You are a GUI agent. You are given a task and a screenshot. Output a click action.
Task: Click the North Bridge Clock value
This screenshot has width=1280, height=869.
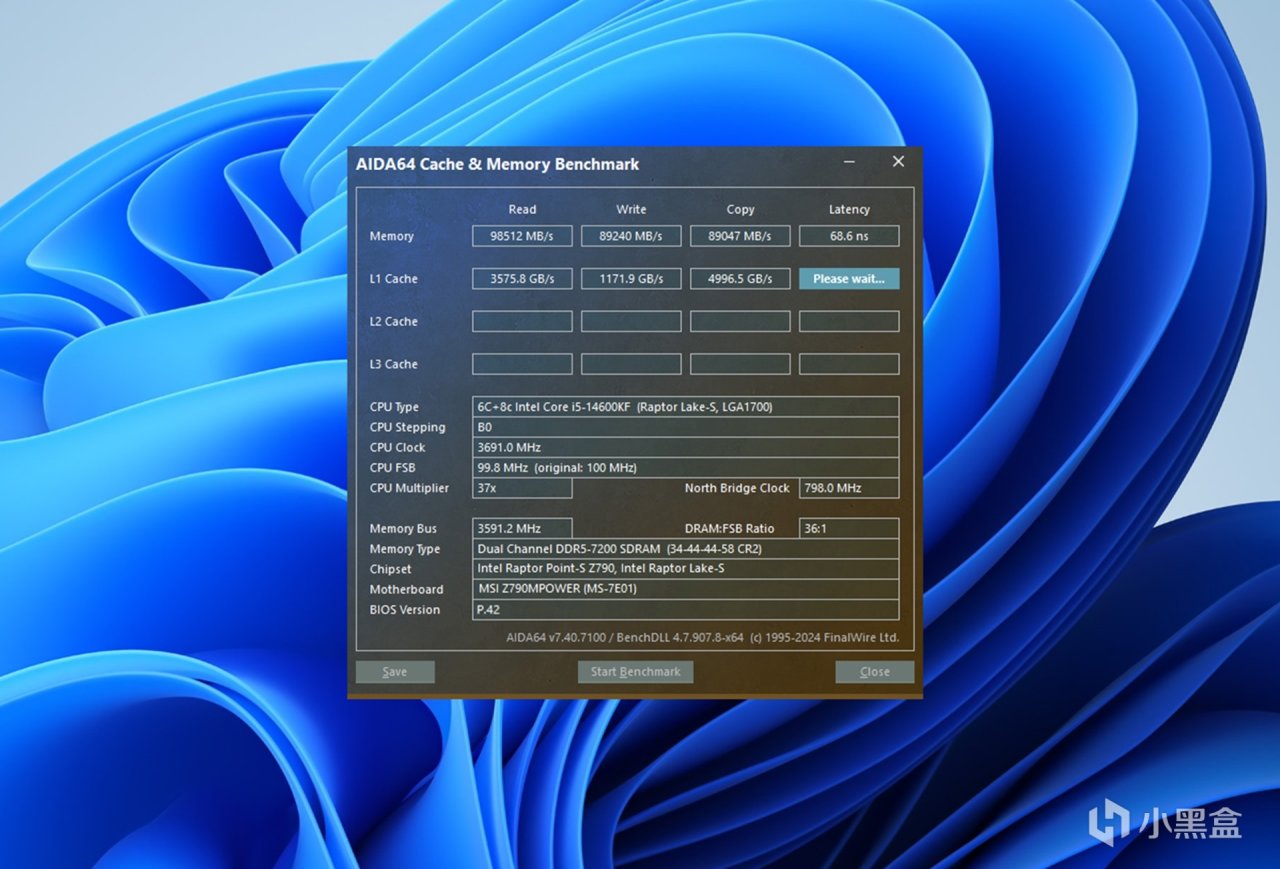tap(849, 488)
